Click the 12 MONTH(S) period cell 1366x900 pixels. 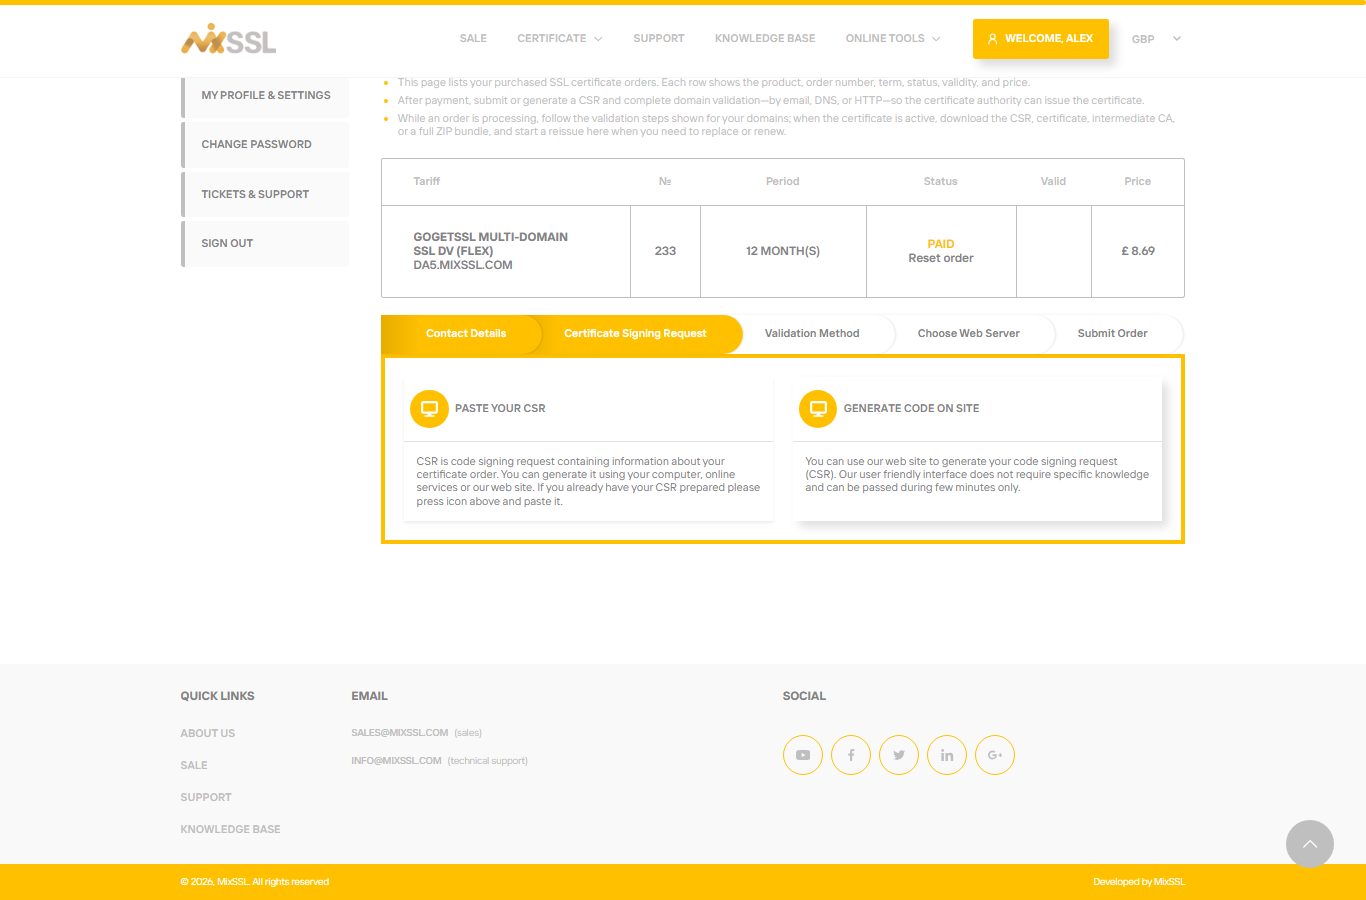(x=783, y=251)
